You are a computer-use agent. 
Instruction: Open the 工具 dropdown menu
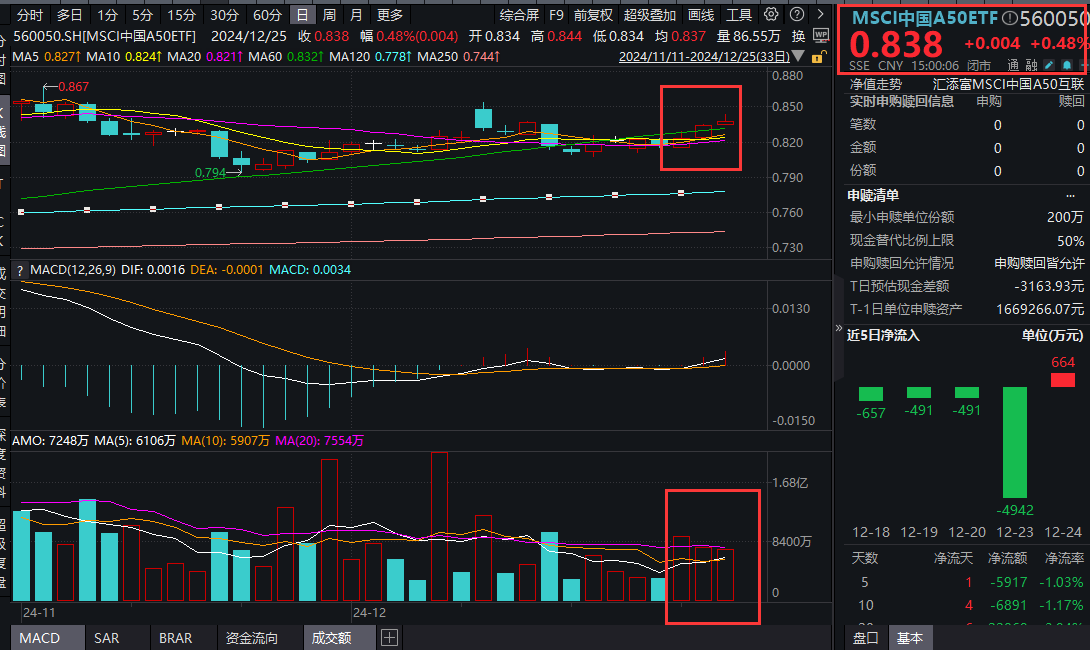point(740,14)
